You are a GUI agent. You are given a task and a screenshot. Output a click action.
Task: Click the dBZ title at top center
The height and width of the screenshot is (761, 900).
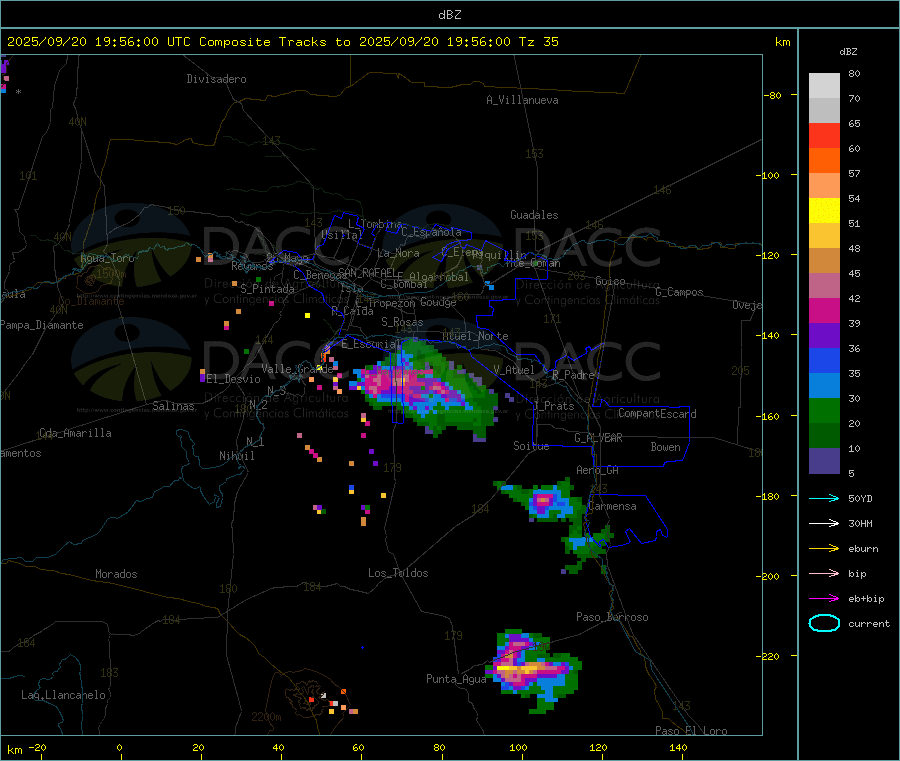pyautogui.click(x=449, y=15)
